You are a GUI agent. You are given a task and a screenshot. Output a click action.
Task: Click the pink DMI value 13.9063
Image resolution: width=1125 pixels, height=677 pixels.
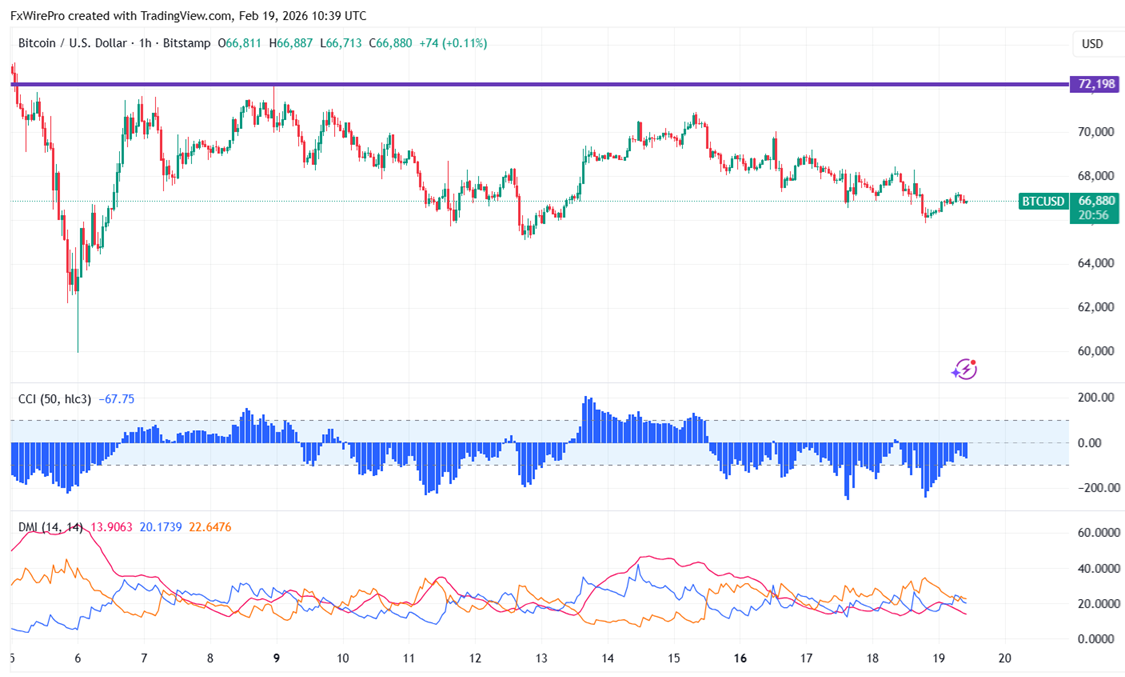[111, 527]
